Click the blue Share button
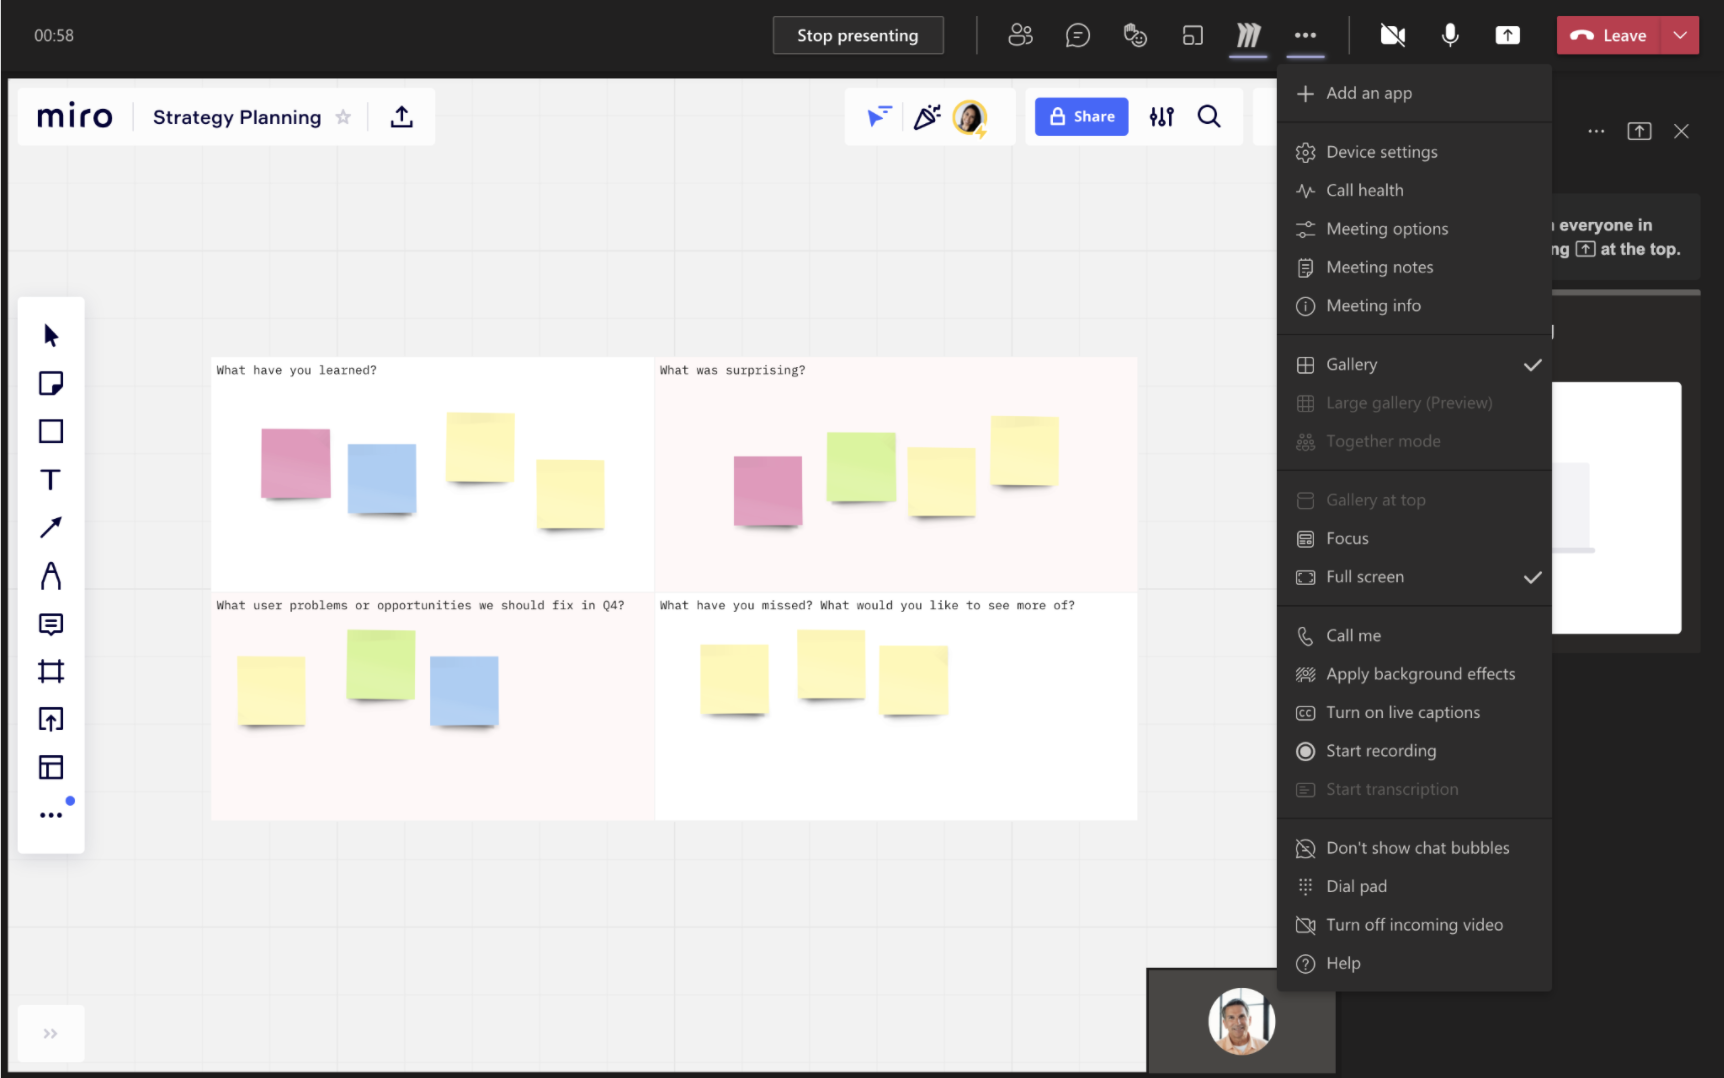This screenshot has height=1078, width=1724. [x=1081, y=117]
